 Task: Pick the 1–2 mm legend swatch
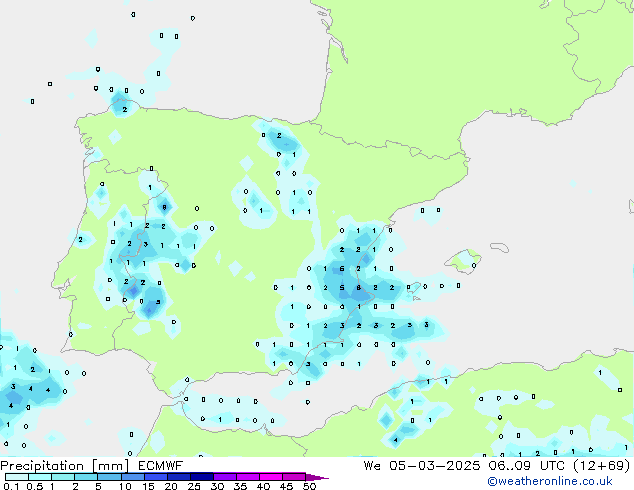point(63,477)
